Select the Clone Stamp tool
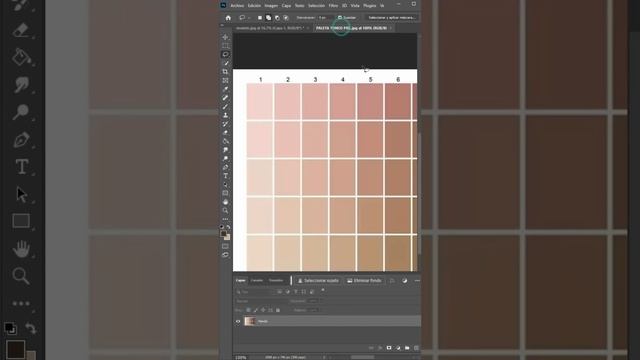Screen dimensions: 640x360 pos(225,115)
